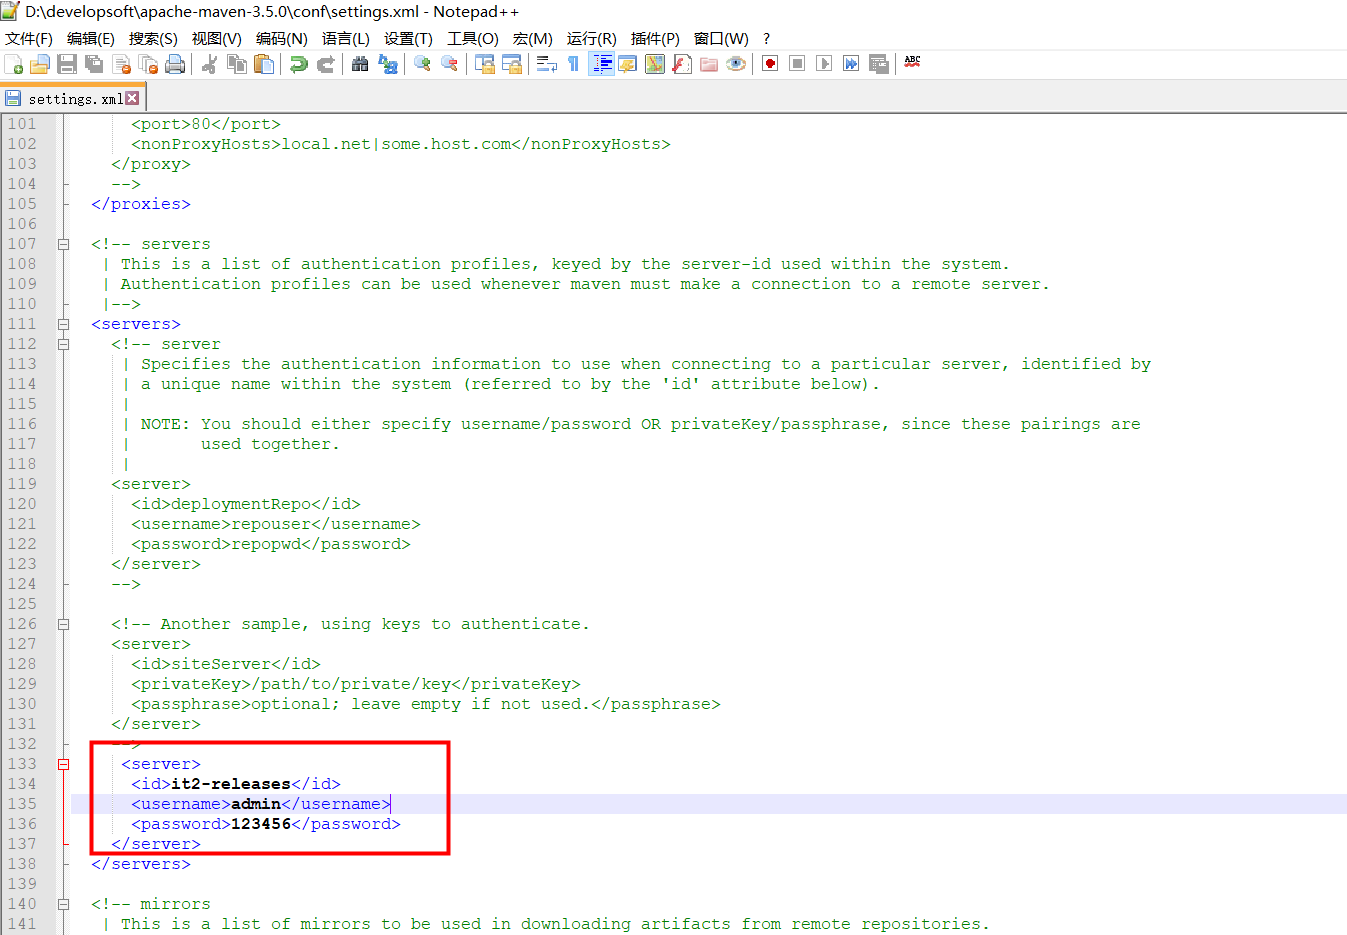Open the 编辑(E) menu
Screen dimensions: 1347x935
coord(91,38)
